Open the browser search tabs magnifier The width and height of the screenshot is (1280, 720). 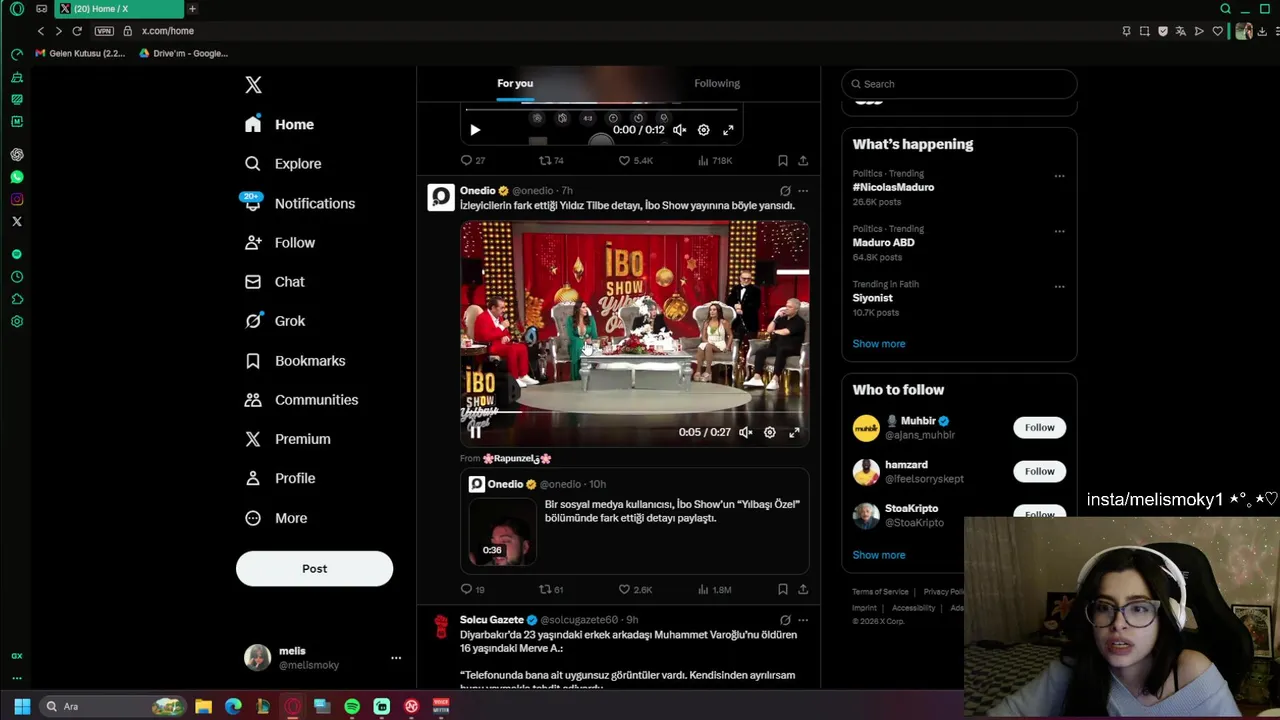[x=1225, y=9]
